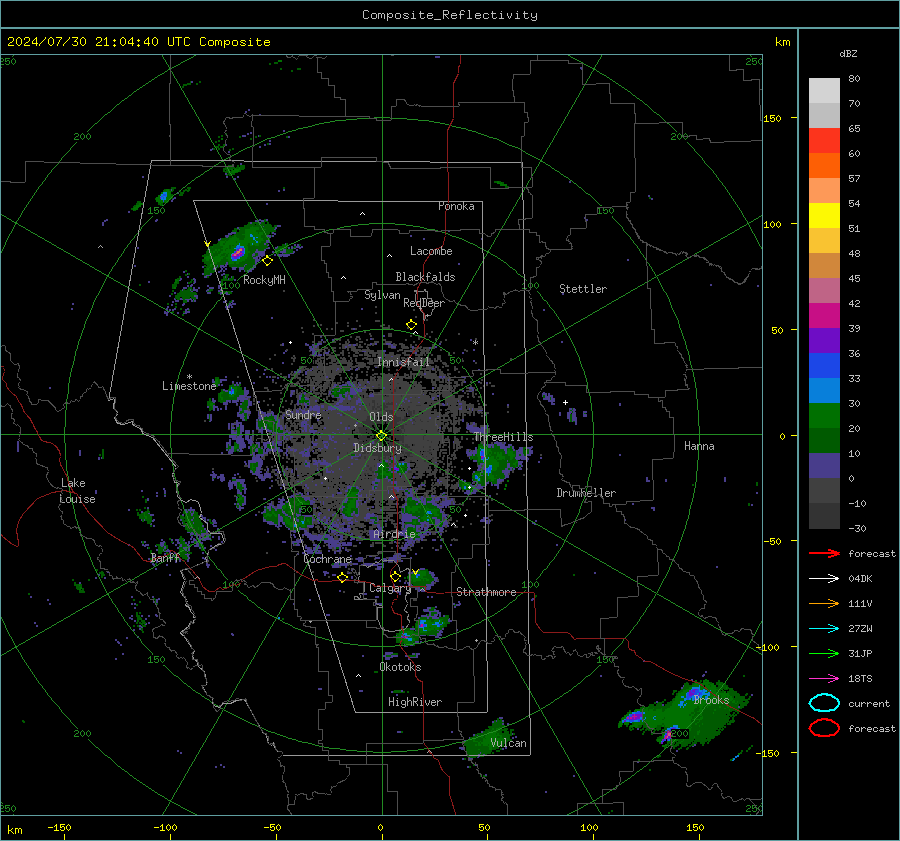
Task: Click the bright green 20-30 dBZ swatch
Action: tap(824, 416)
